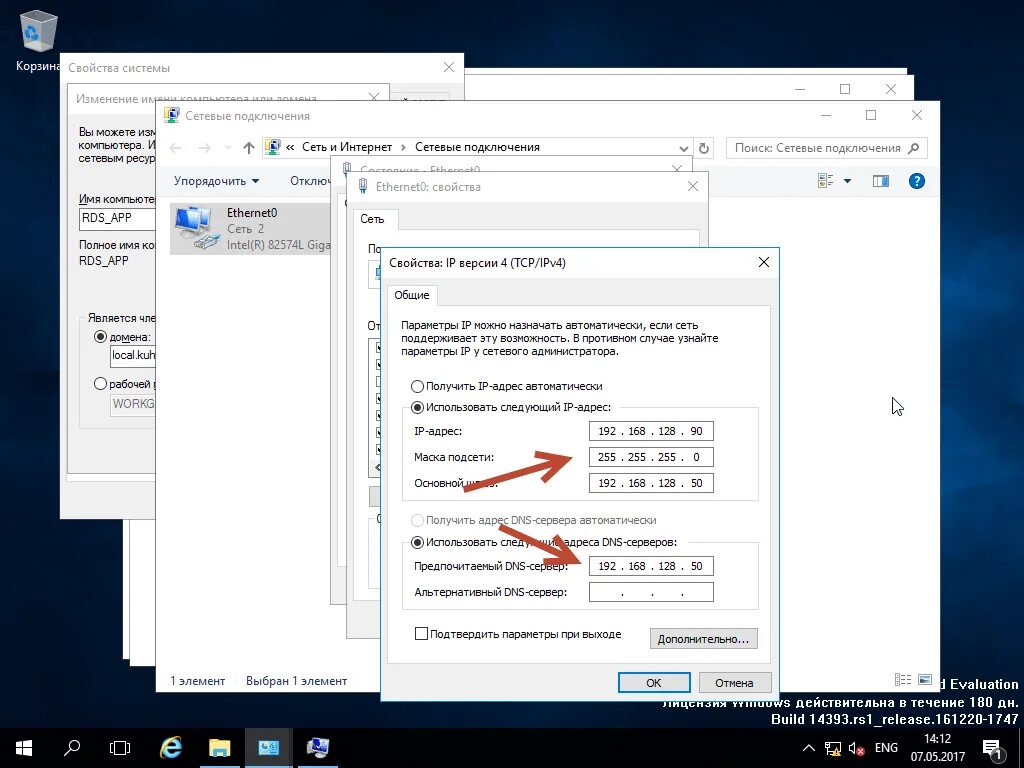Expand view options dropdown arrow

[x=847, y=181]
